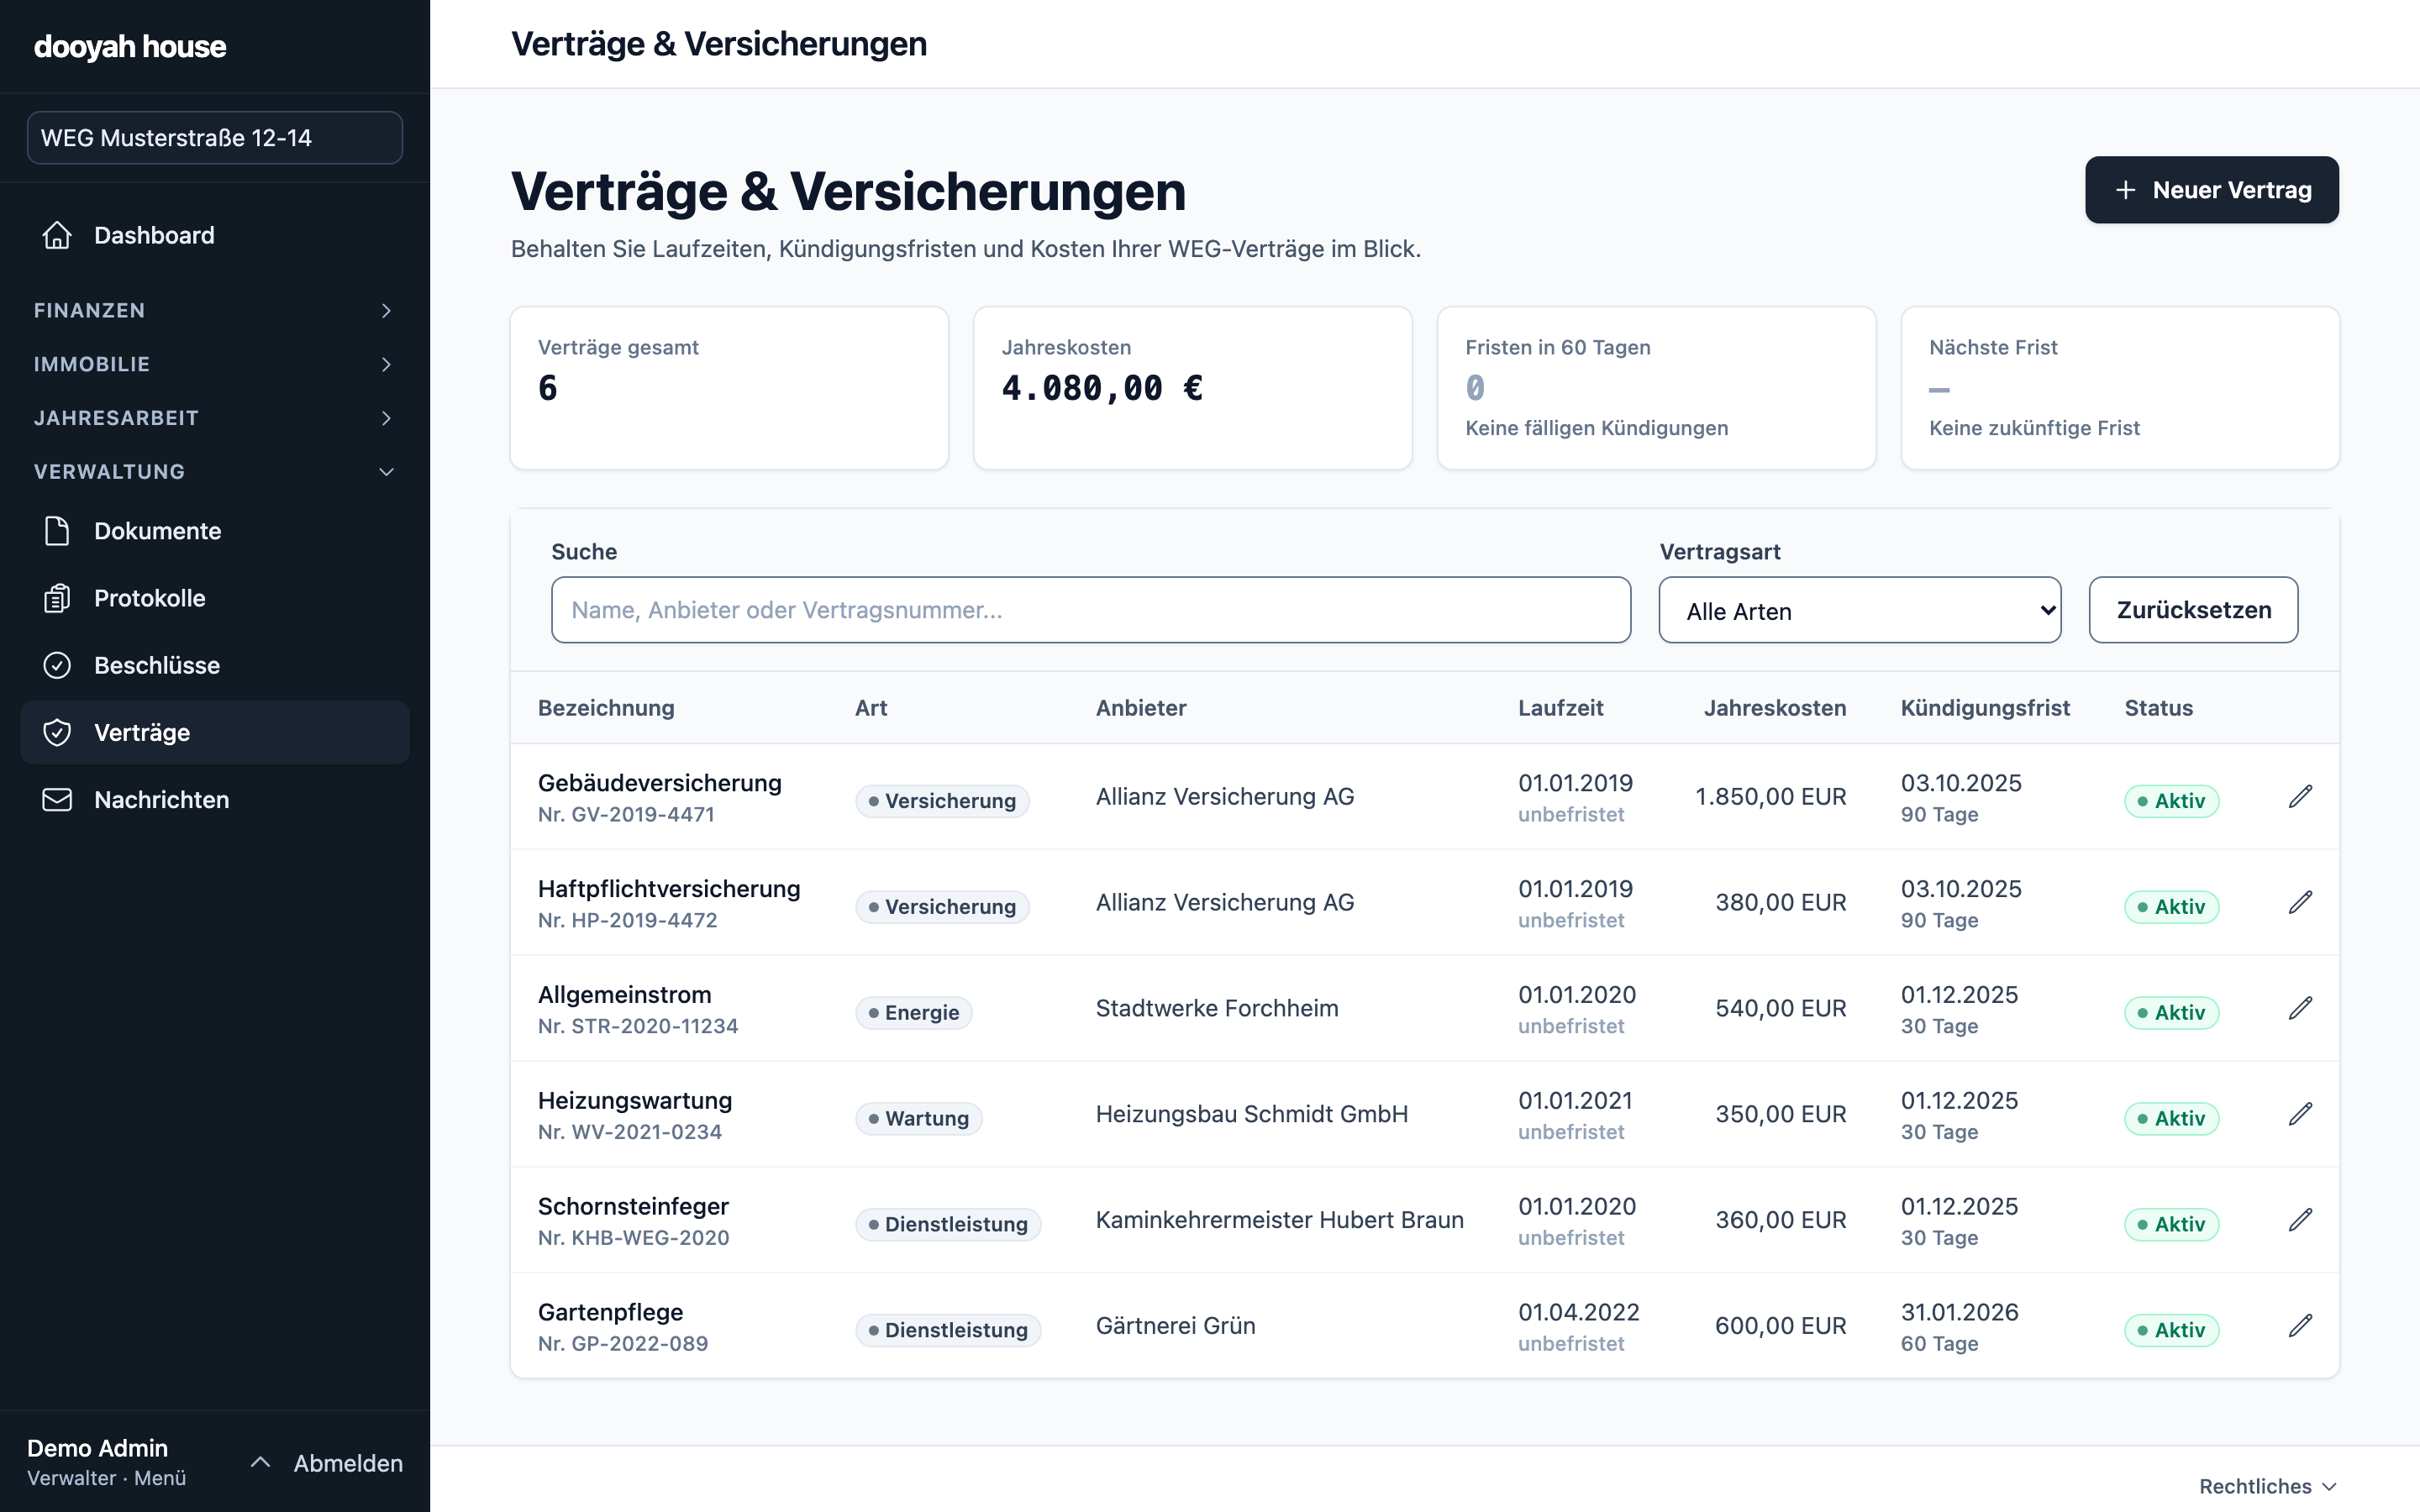
Task: Open the Vertragsart 'Alle Arten' dropdown
Action: [1860, 610]
